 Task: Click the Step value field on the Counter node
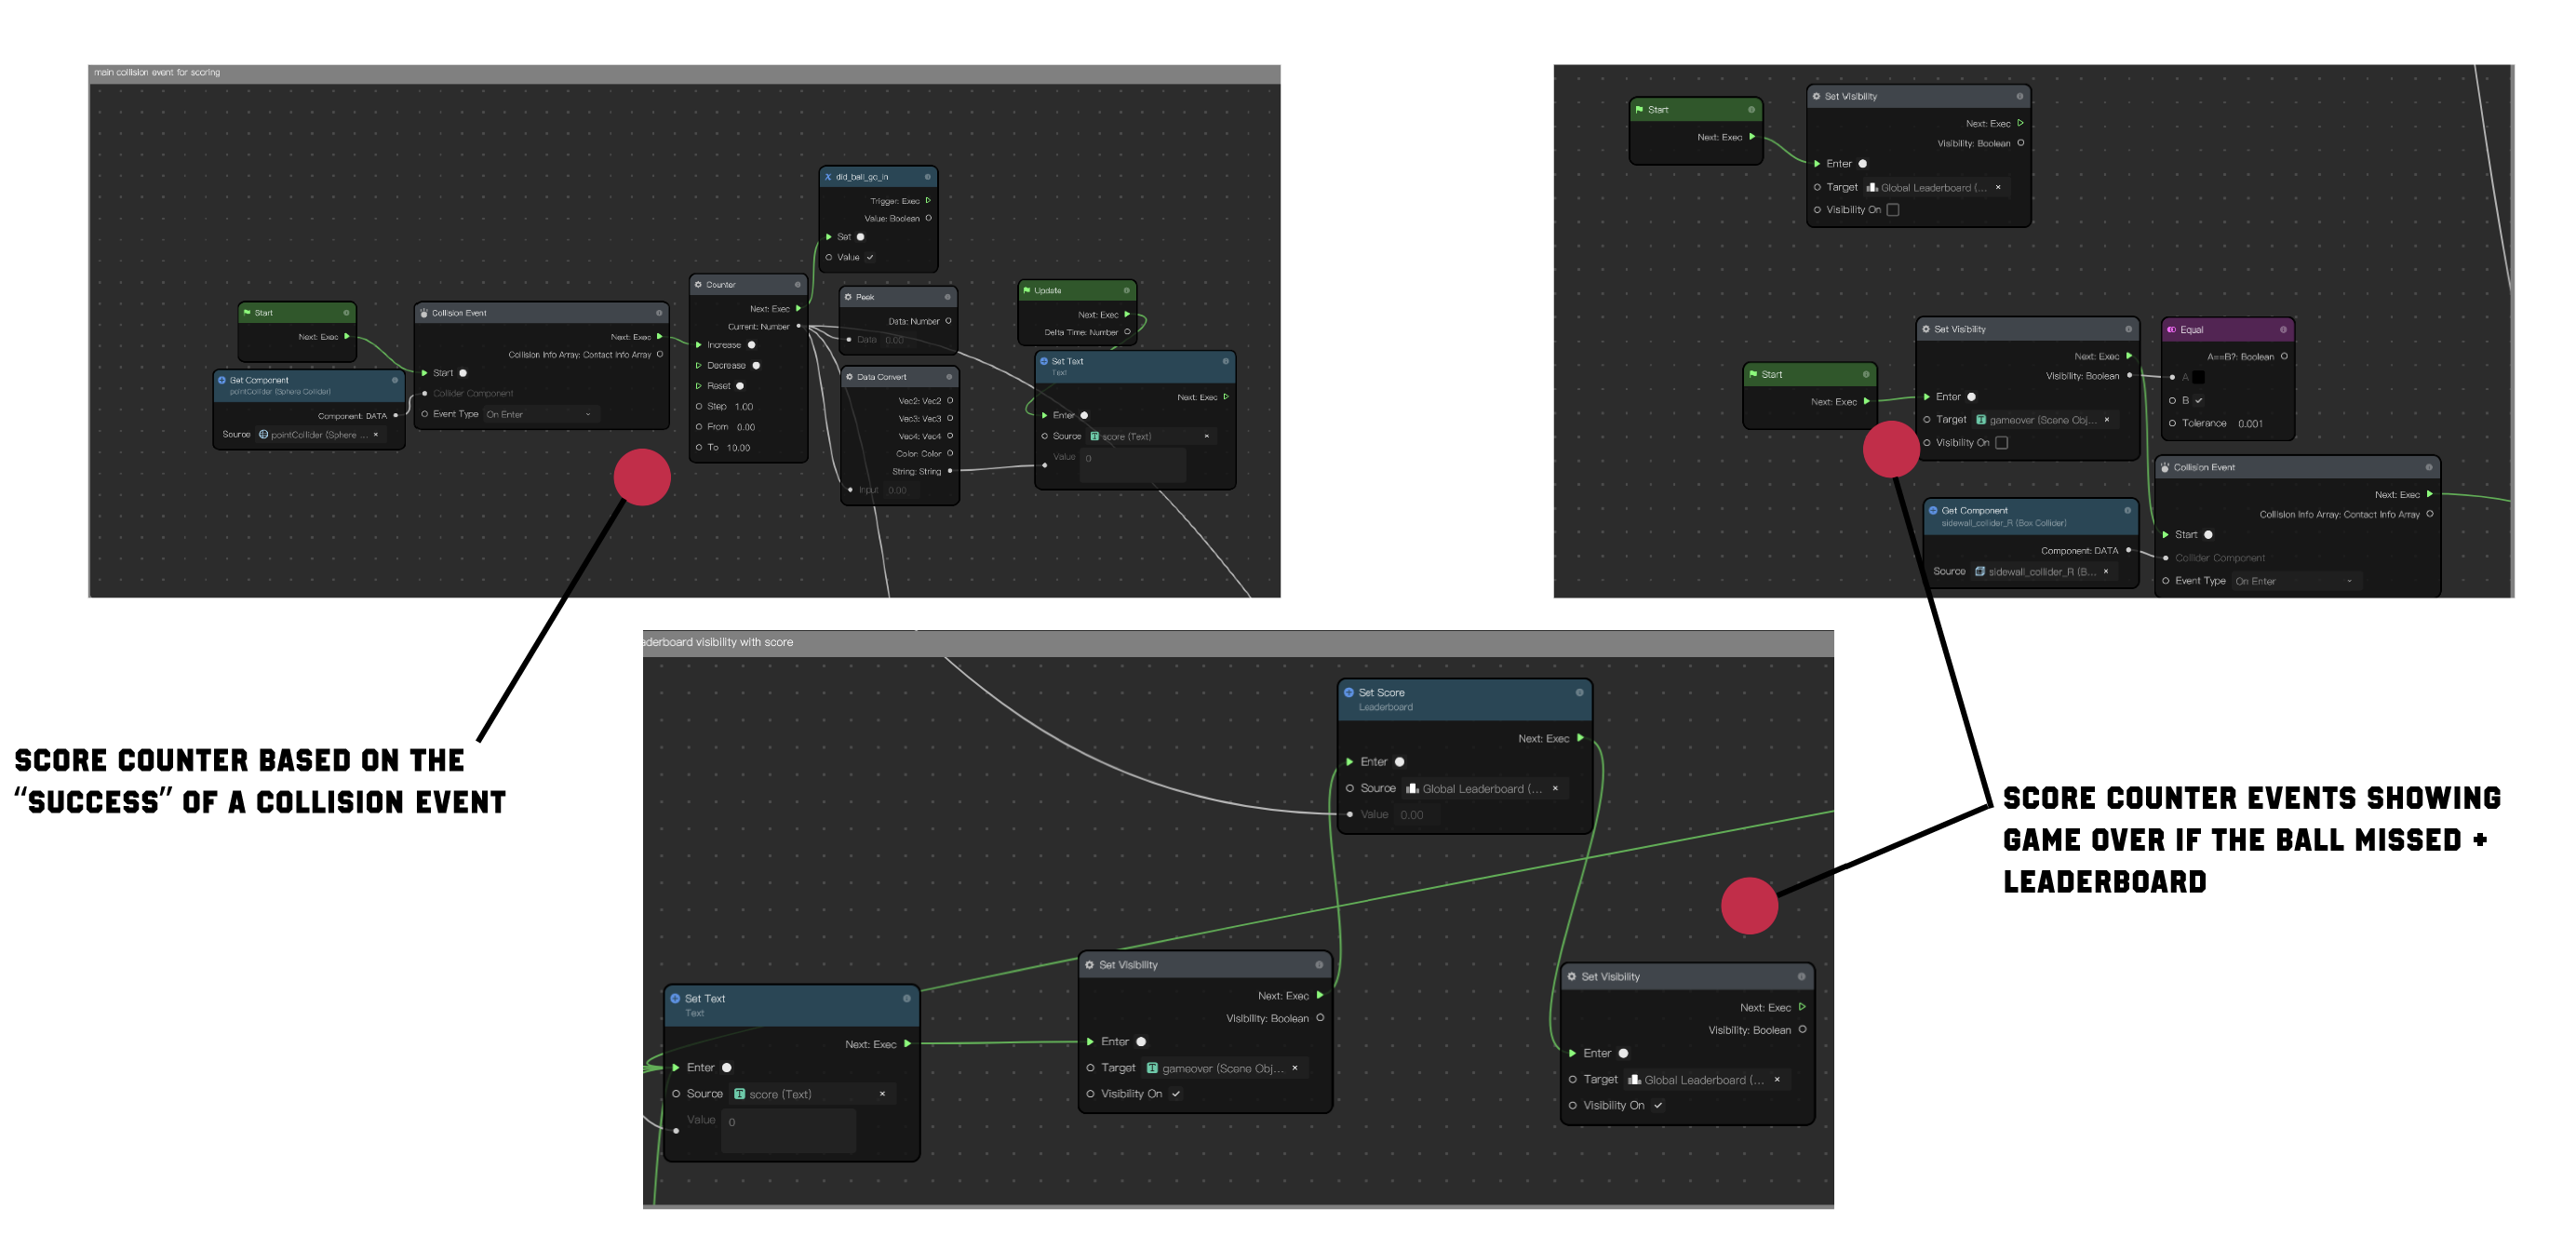[744, 407]
